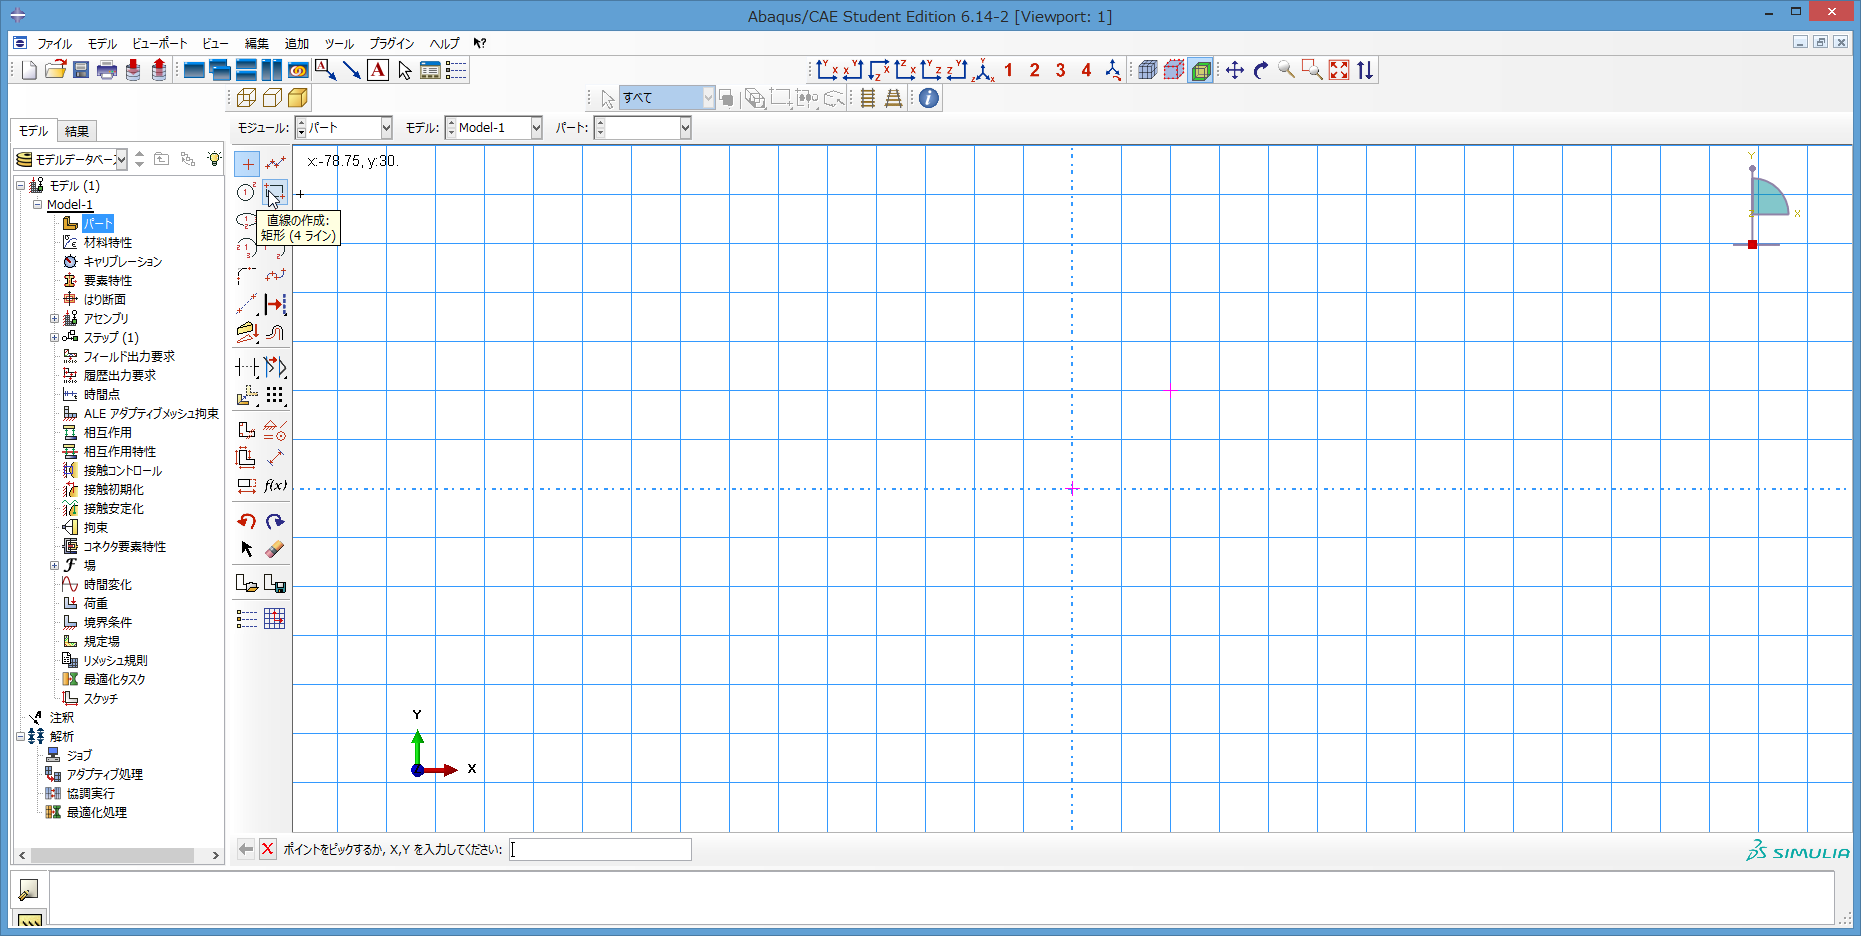
Task: Select 材料特性 in the model tree
Action: click(x=108, y=243)
